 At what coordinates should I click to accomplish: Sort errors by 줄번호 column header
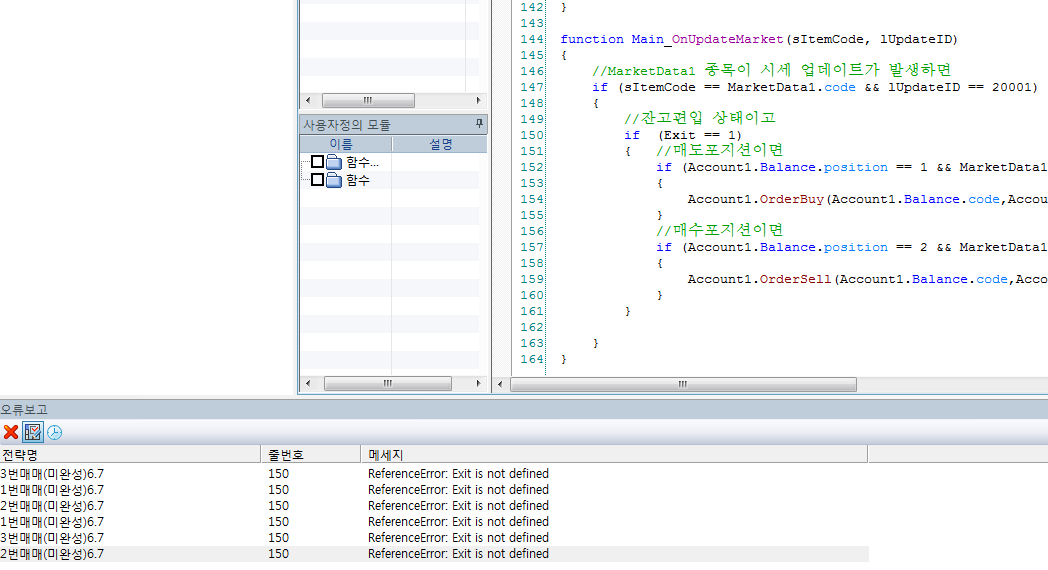(310, 455)
